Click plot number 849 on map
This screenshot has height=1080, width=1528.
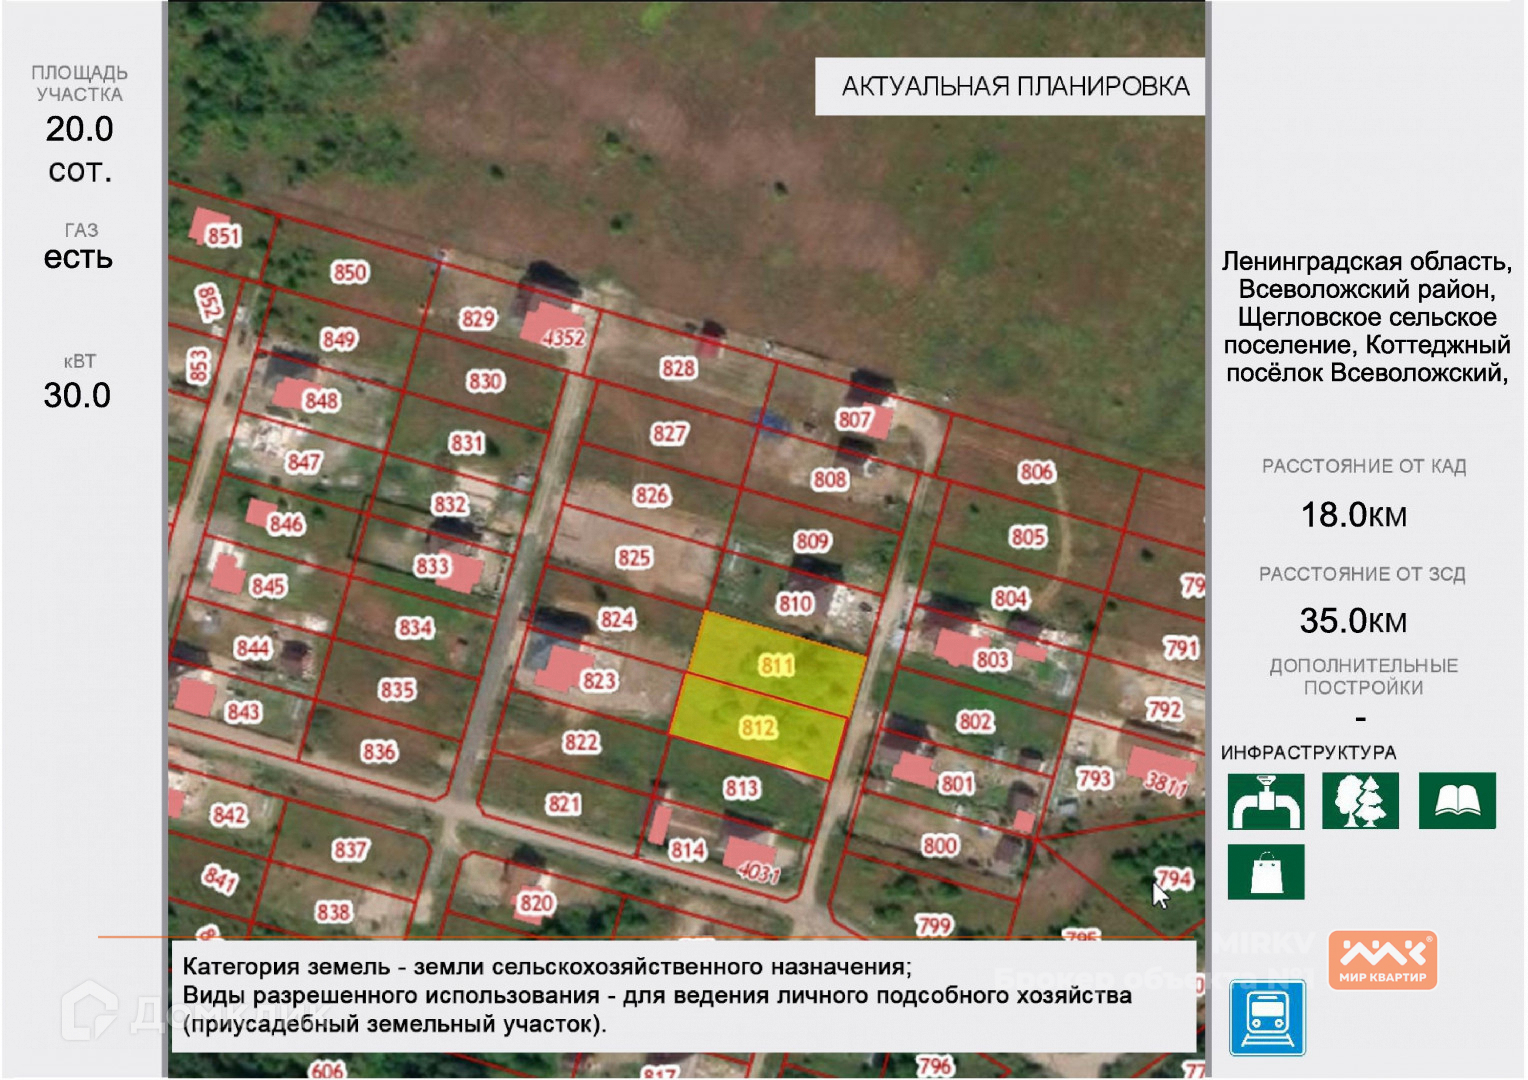pos(339,339)
